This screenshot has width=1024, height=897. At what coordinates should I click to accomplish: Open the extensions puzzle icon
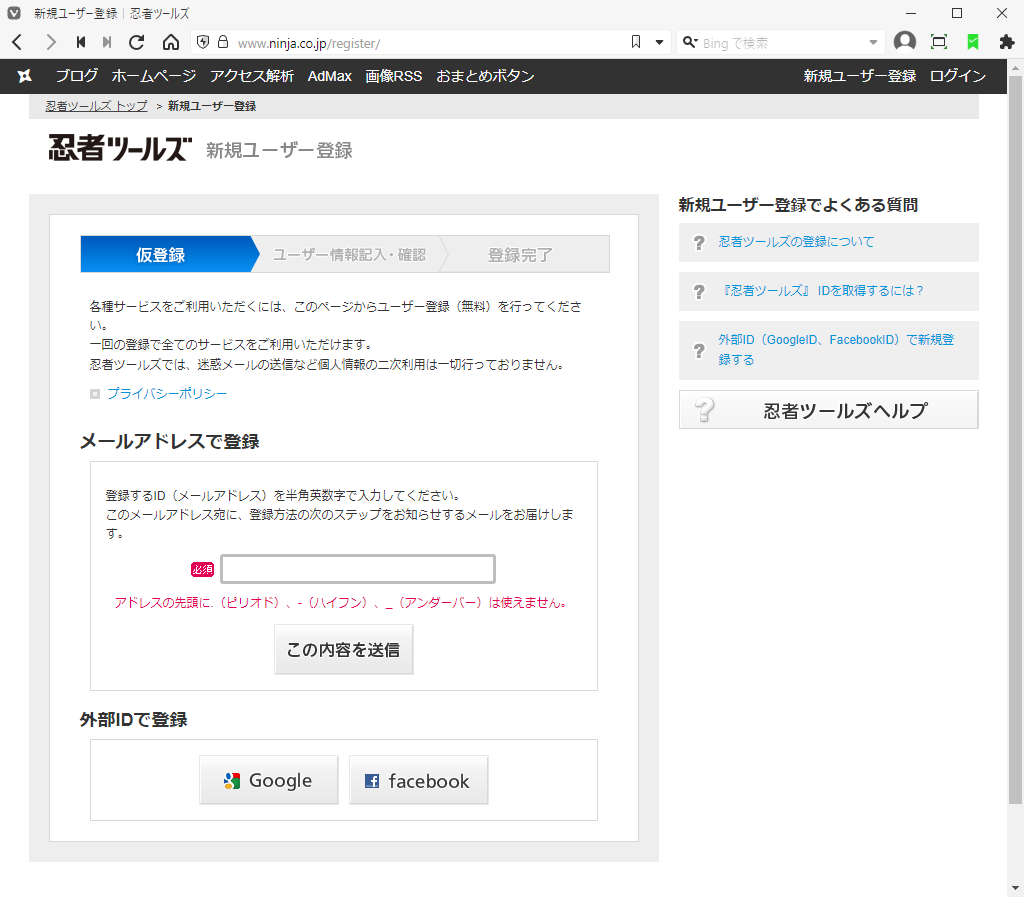[1006, 42]
